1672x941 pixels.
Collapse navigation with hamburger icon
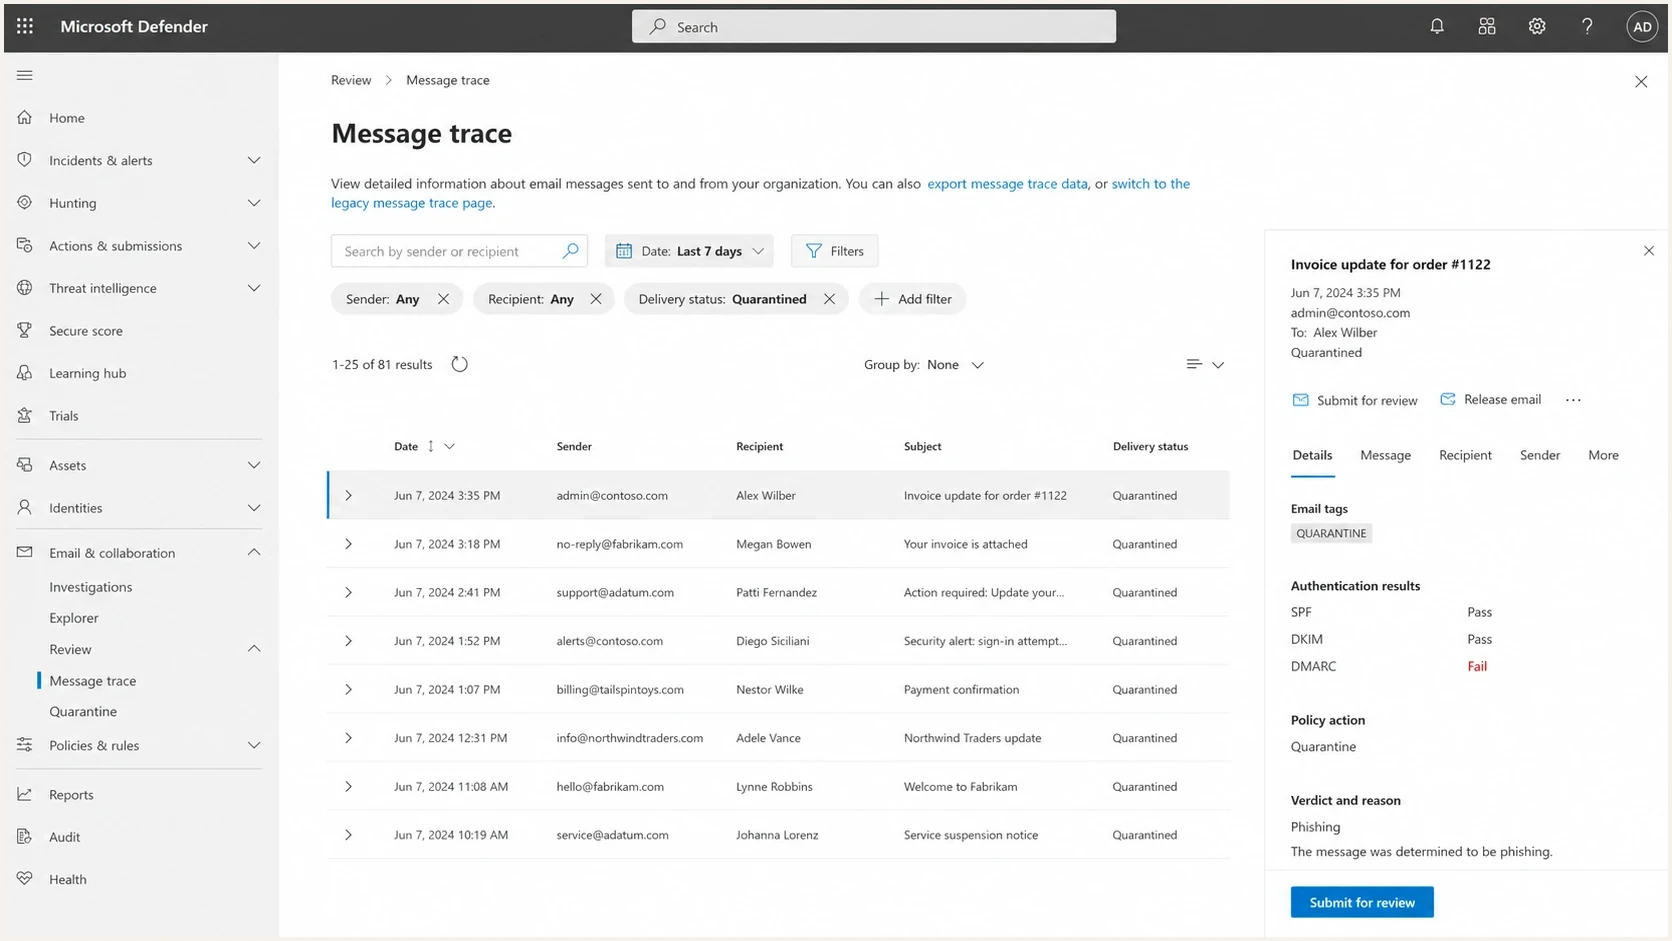click(x=25, y=75)
